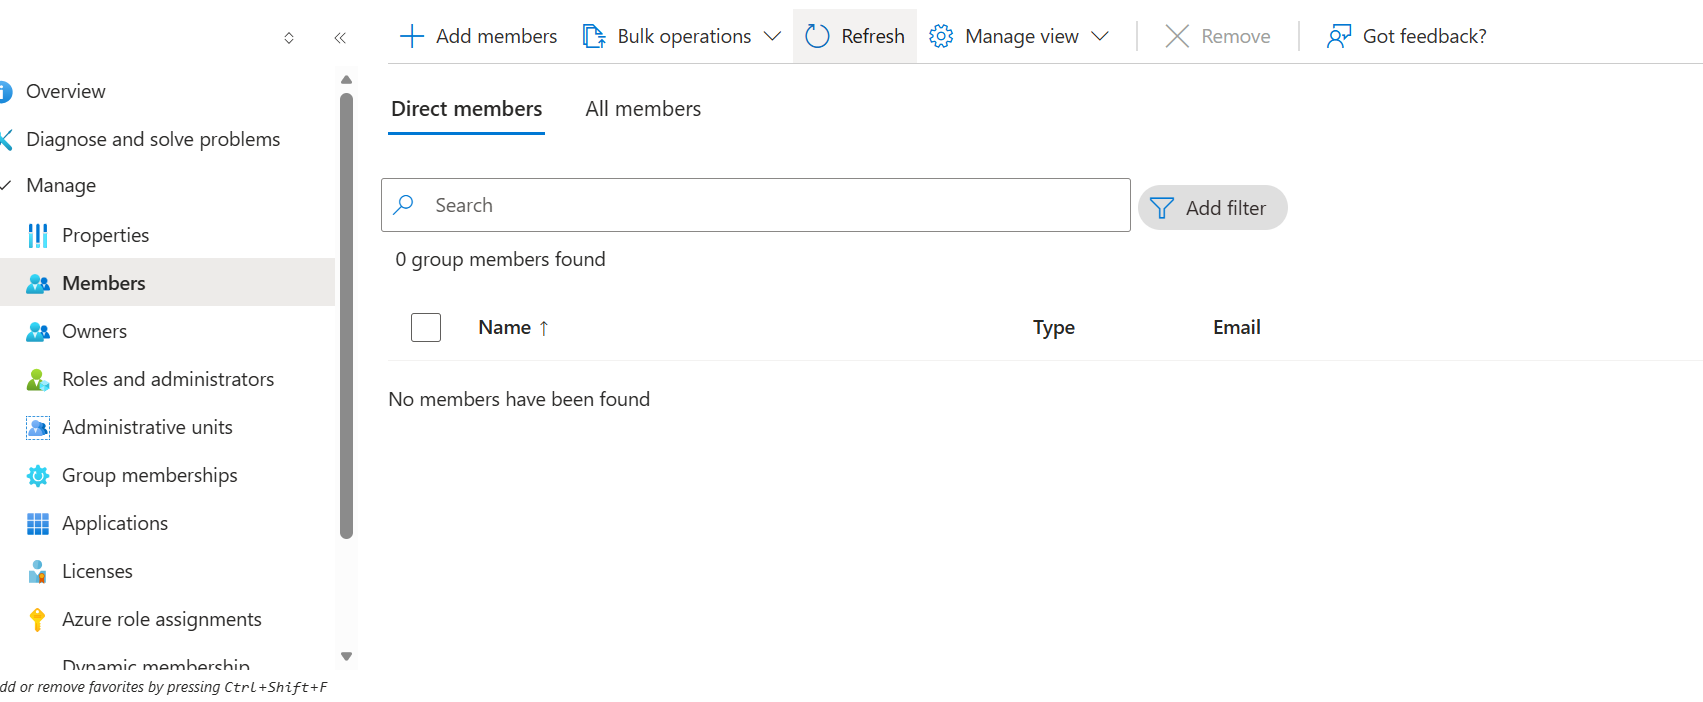This screenshot has height=702, width=1703.
Task: Click the Refresh circular arrow icon
Action: [x=817, y=37]
